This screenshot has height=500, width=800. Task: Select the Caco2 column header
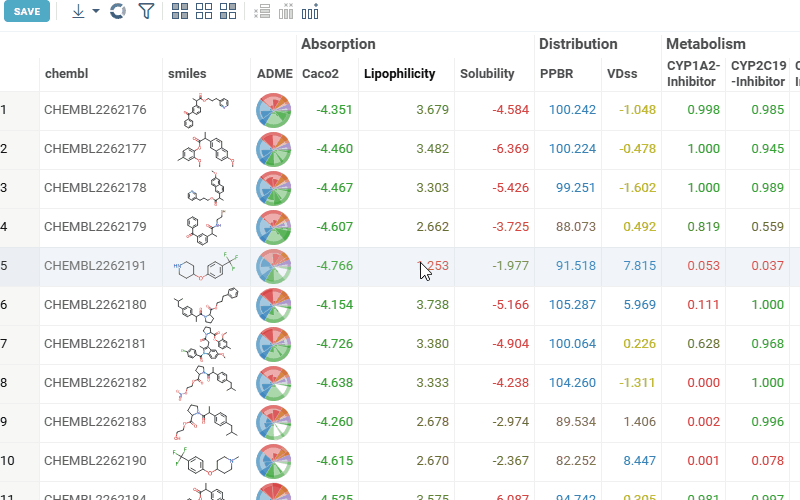(320, 74)
